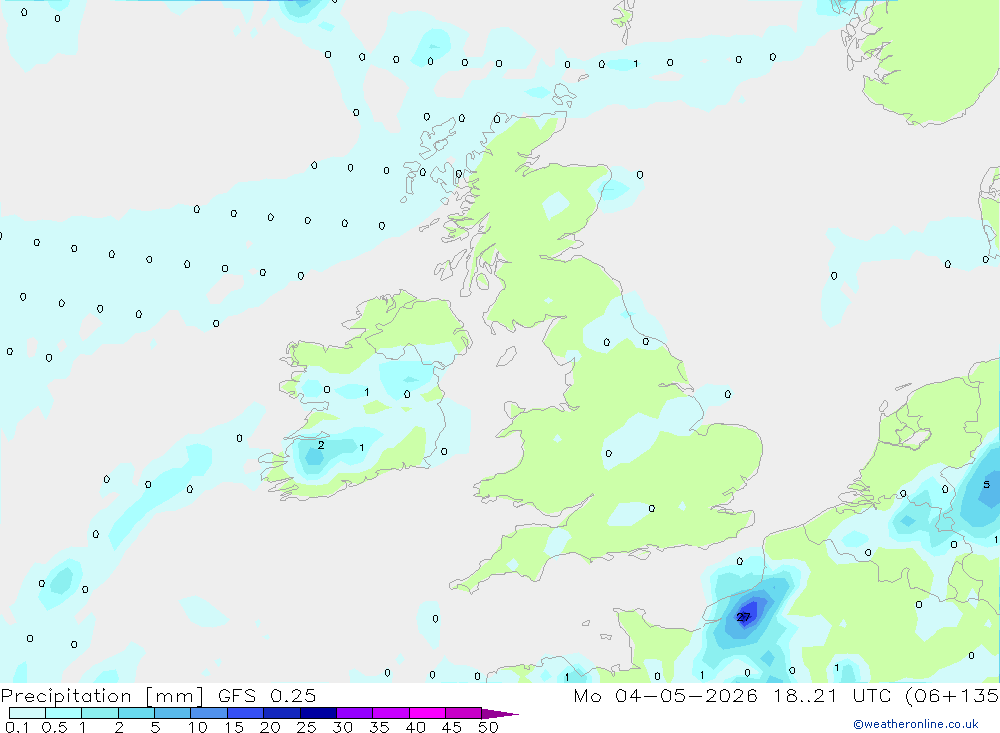Click the 'Precipitation [mm]' title text
Image resolution: width=1000 pixels, height=733 pixels.
102,696
